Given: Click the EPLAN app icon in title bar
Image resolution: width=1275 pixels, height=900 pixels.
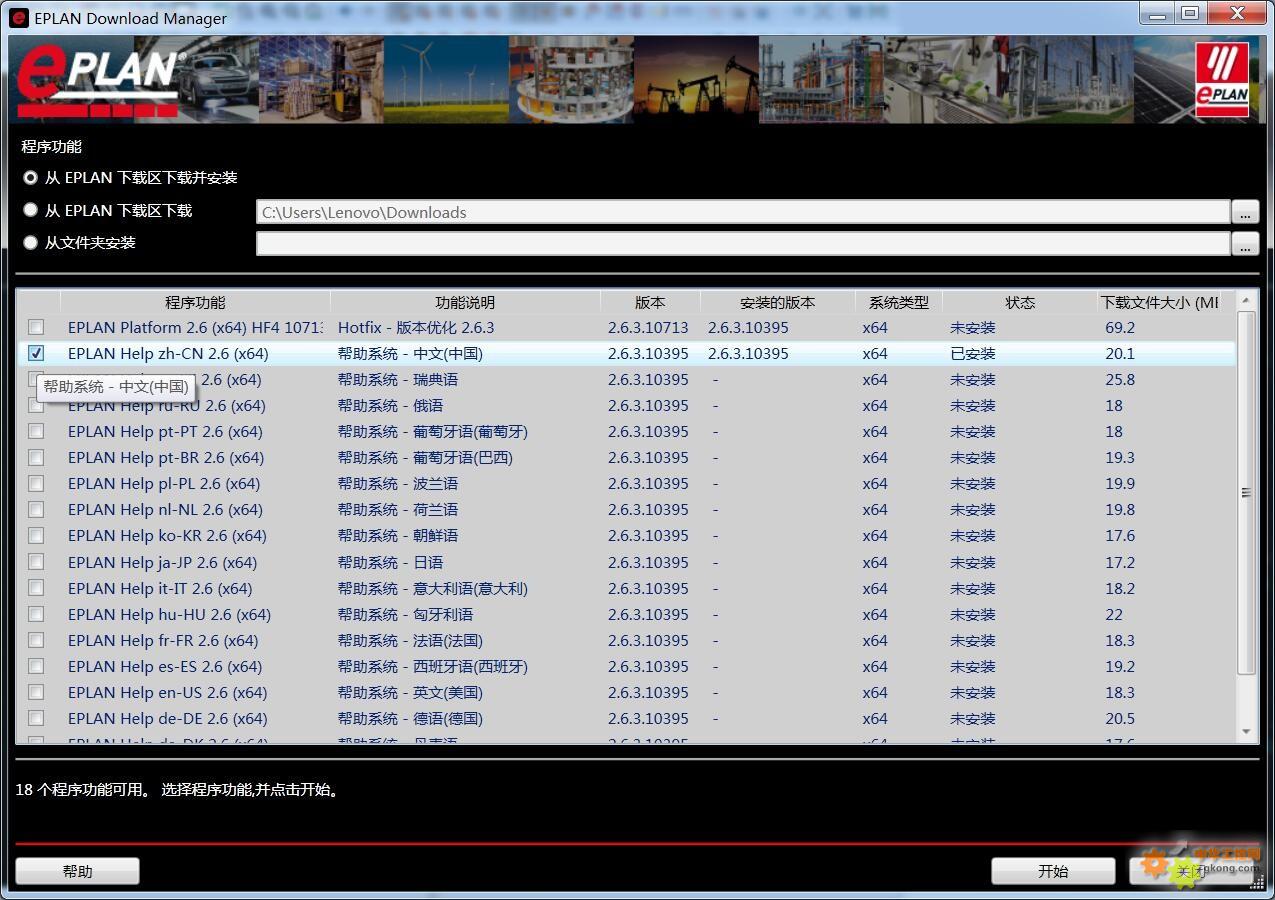Looking at the screenshot, I should click(19, 17).
